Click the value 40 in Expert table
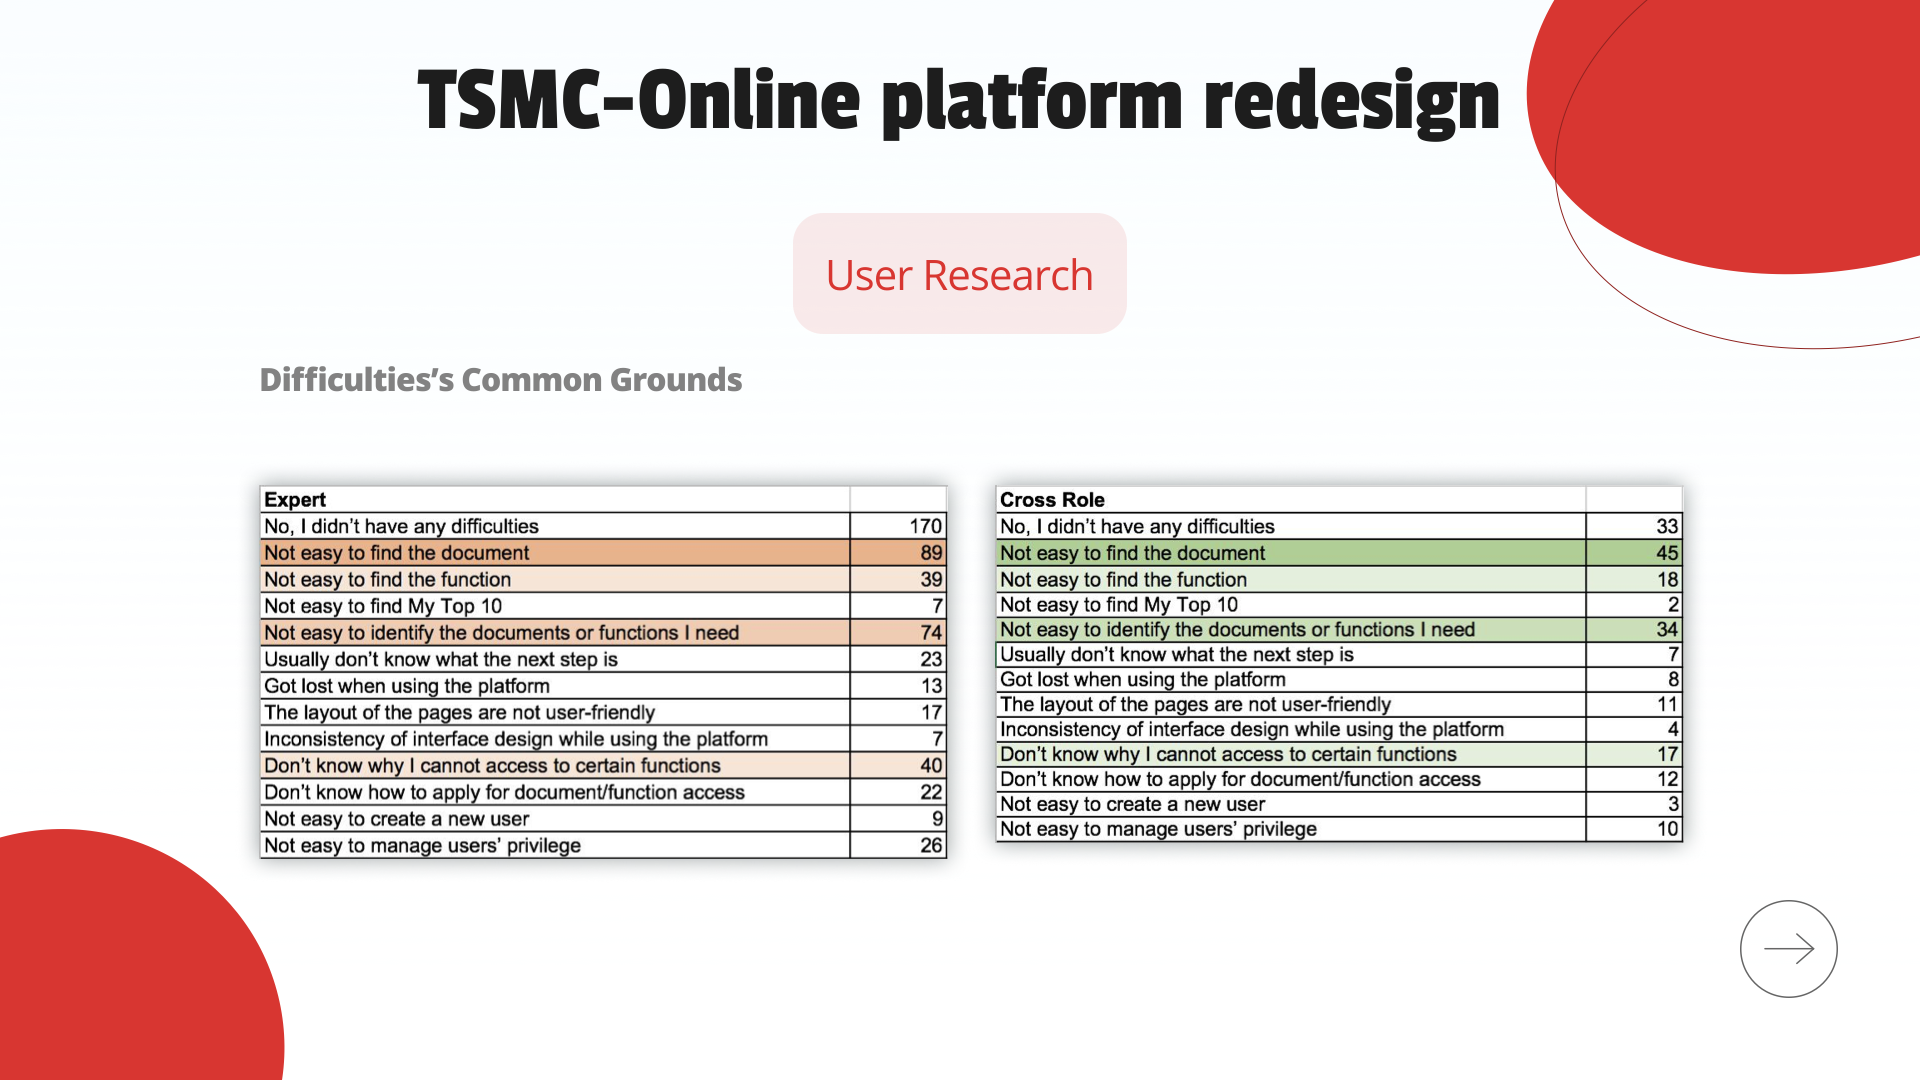1920x1080 pixels. 931,765
